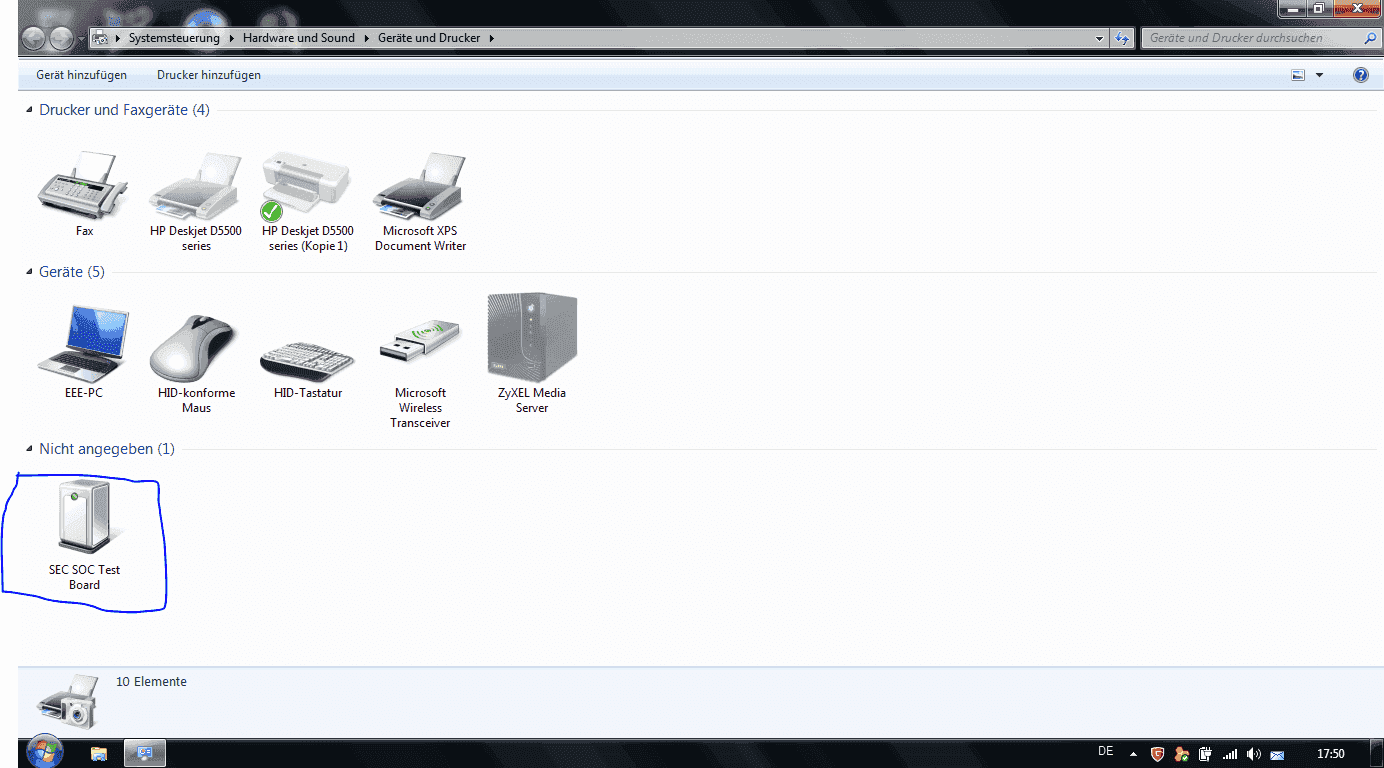Expand arrow after Geräte und Drucker breadcrumb
The width and height of the screenshot is (1384, 768).
(492, 38)
